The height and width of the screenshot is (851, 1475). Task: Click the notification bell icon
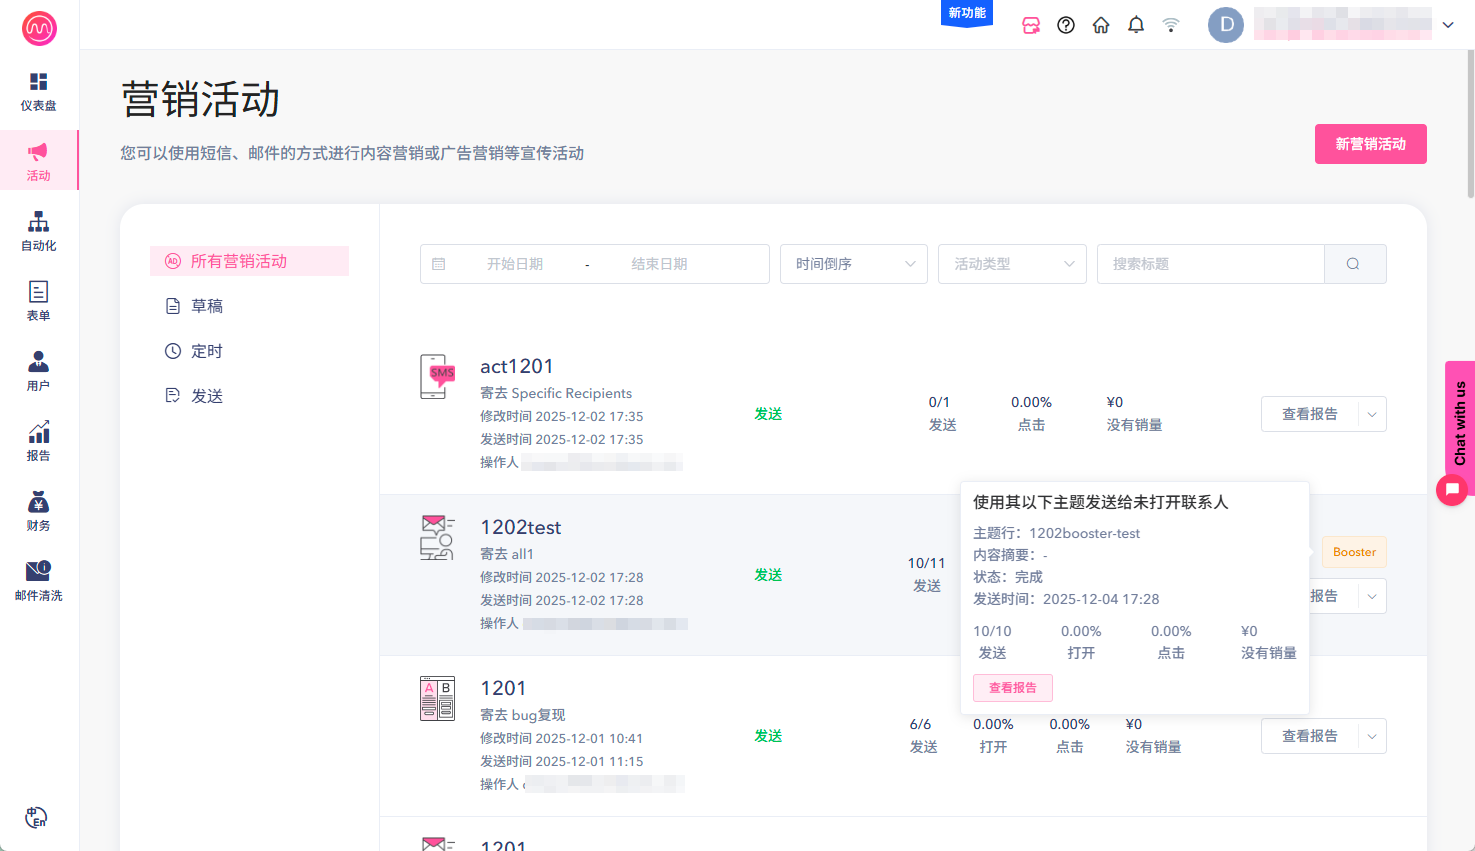tap(1136, 25)
